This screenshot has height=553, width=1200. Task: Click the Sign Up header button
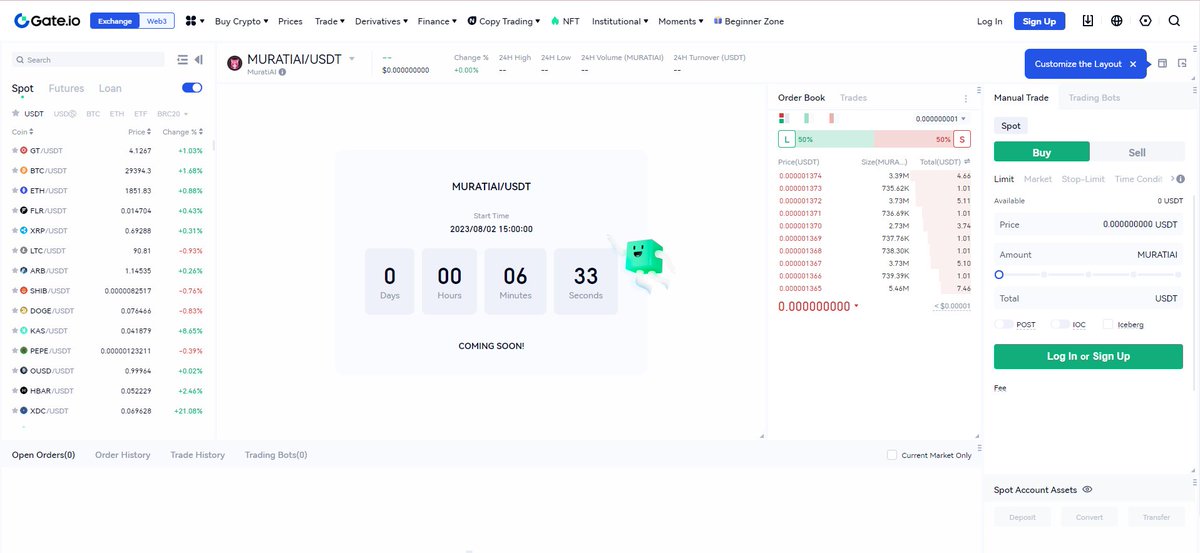(x=1039, y=21)
